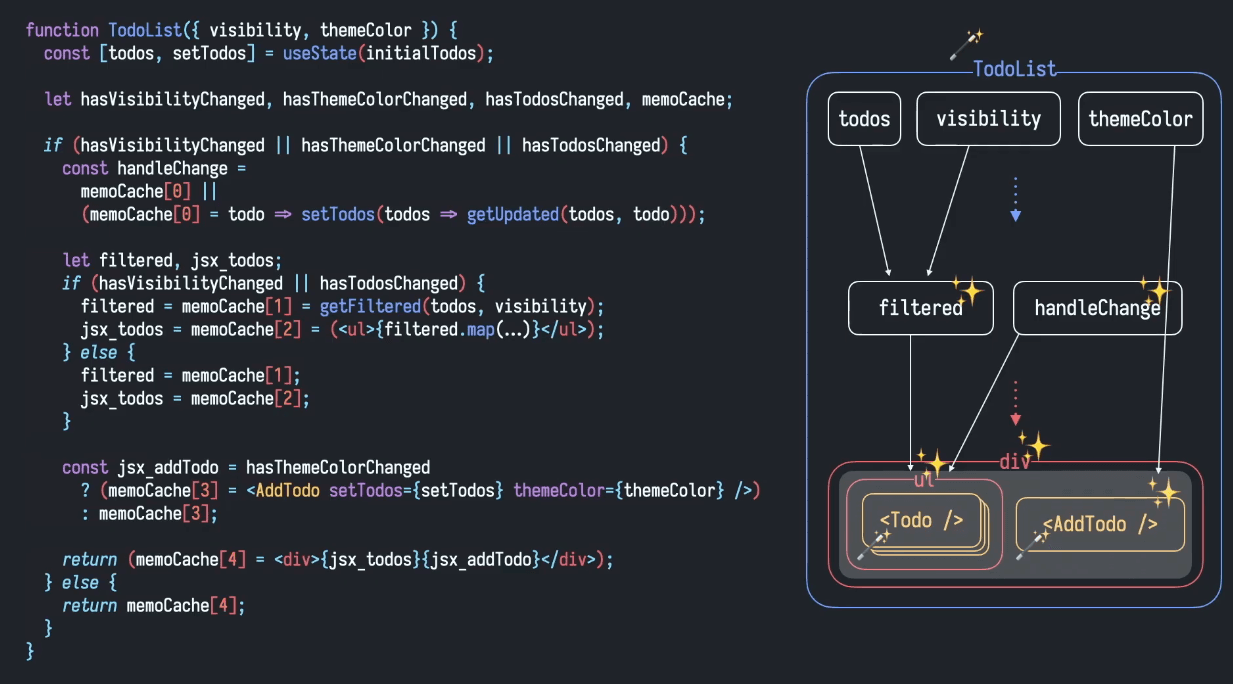Select the visibility node in the diagram
This screenshot has width=1233, height=684.
pyautogui.click(x=988, y=119)
